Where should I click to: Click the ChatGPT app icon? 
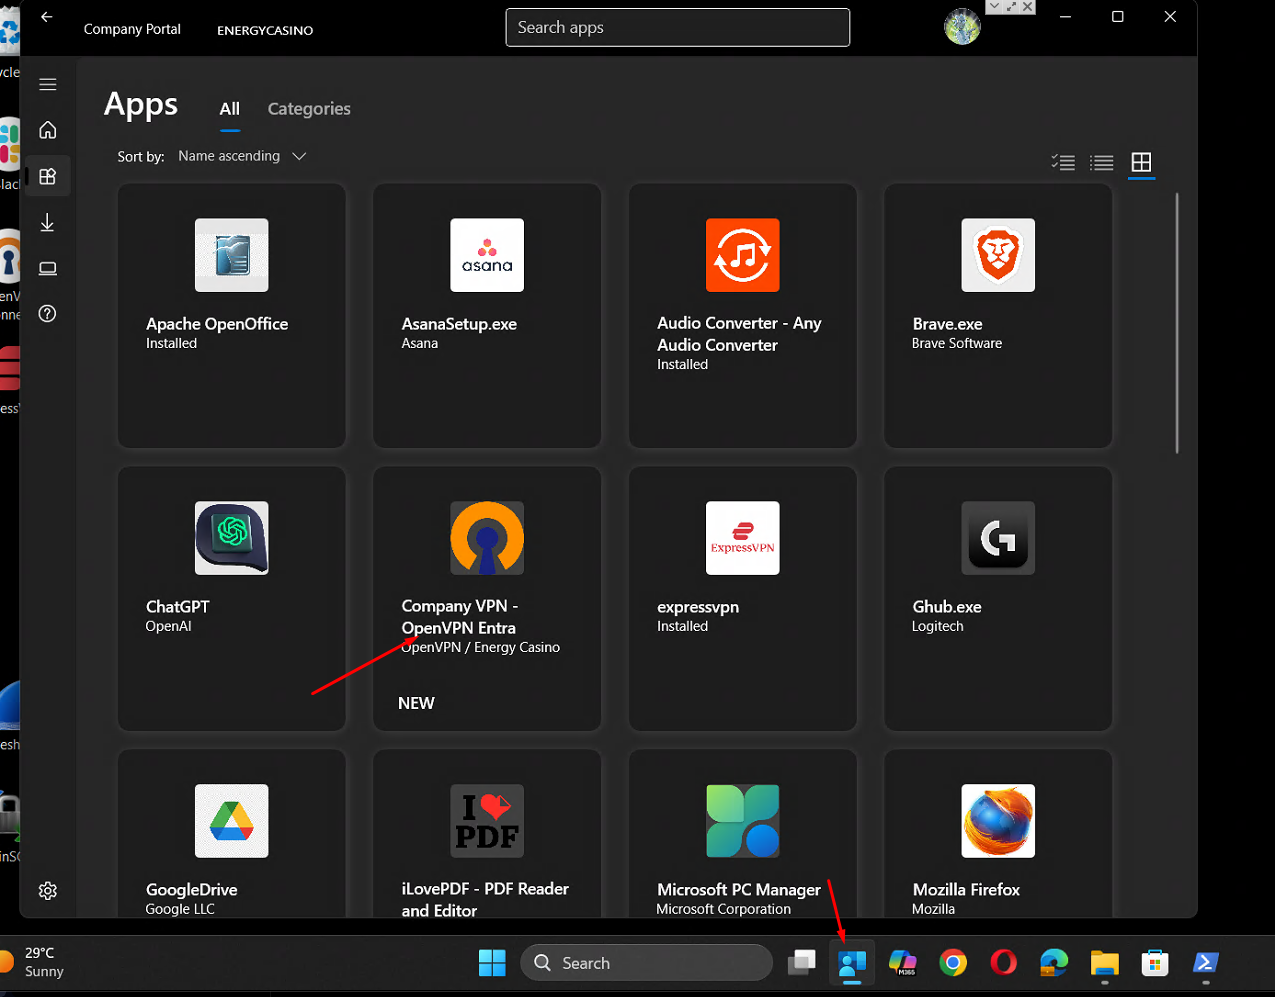231,538
